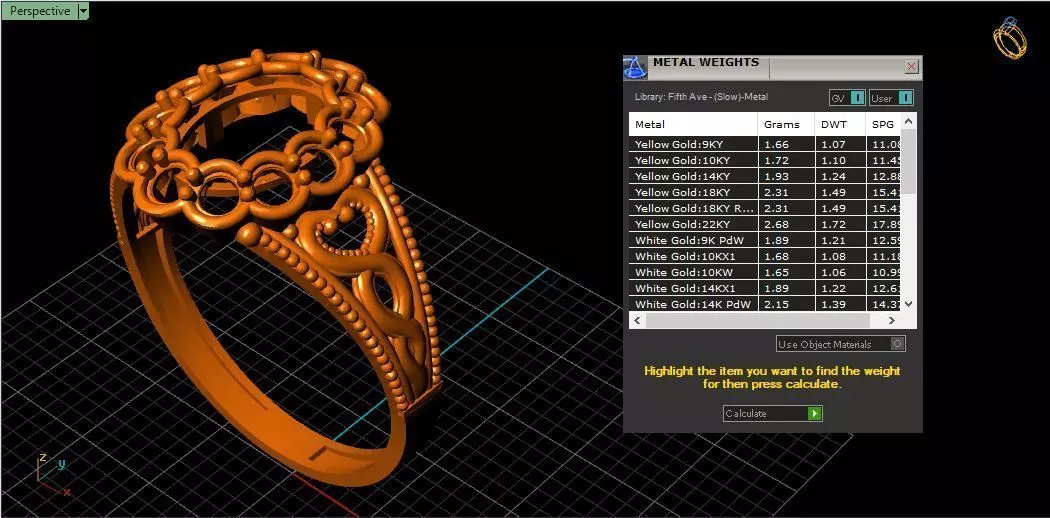This screenshot has width=1050, height=518.
Task: Click the gold ring icon in top-right corner
Action: tap(1009, 38)
